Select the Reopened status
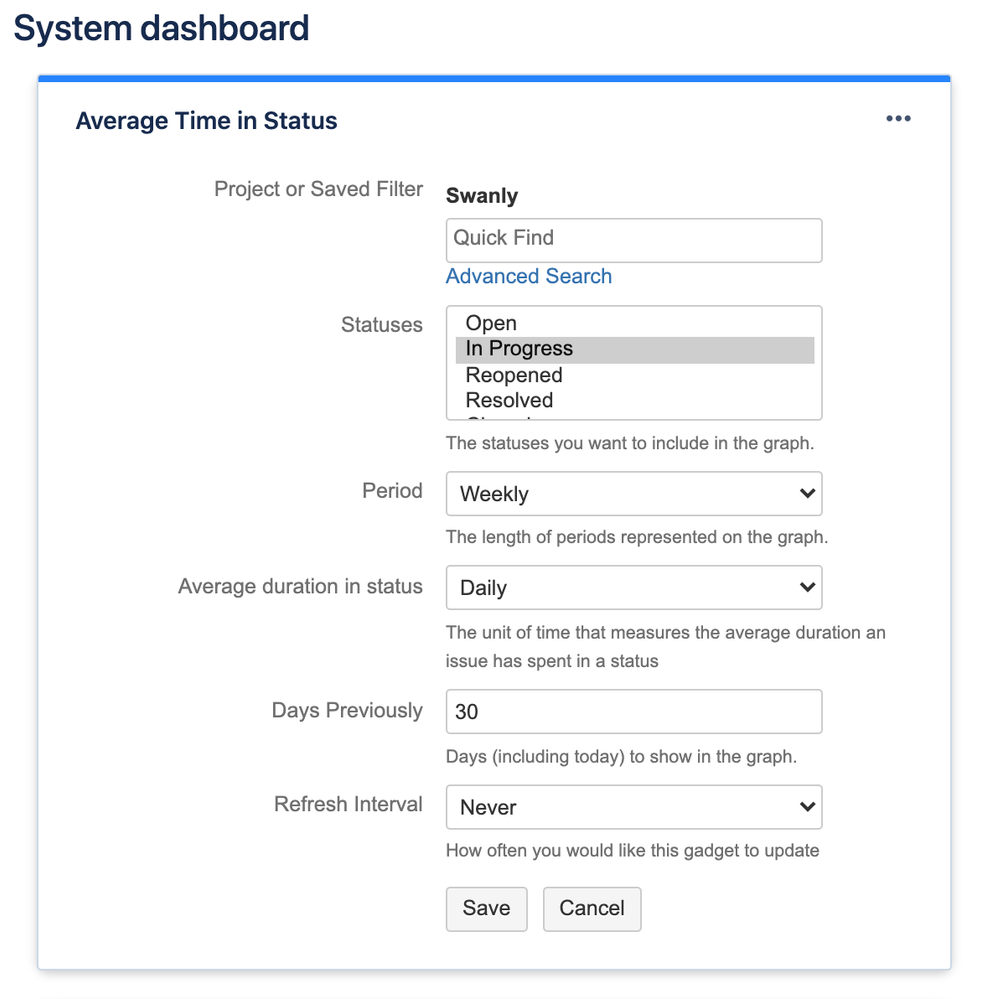987x999 pixels. (x=513, y=375)
